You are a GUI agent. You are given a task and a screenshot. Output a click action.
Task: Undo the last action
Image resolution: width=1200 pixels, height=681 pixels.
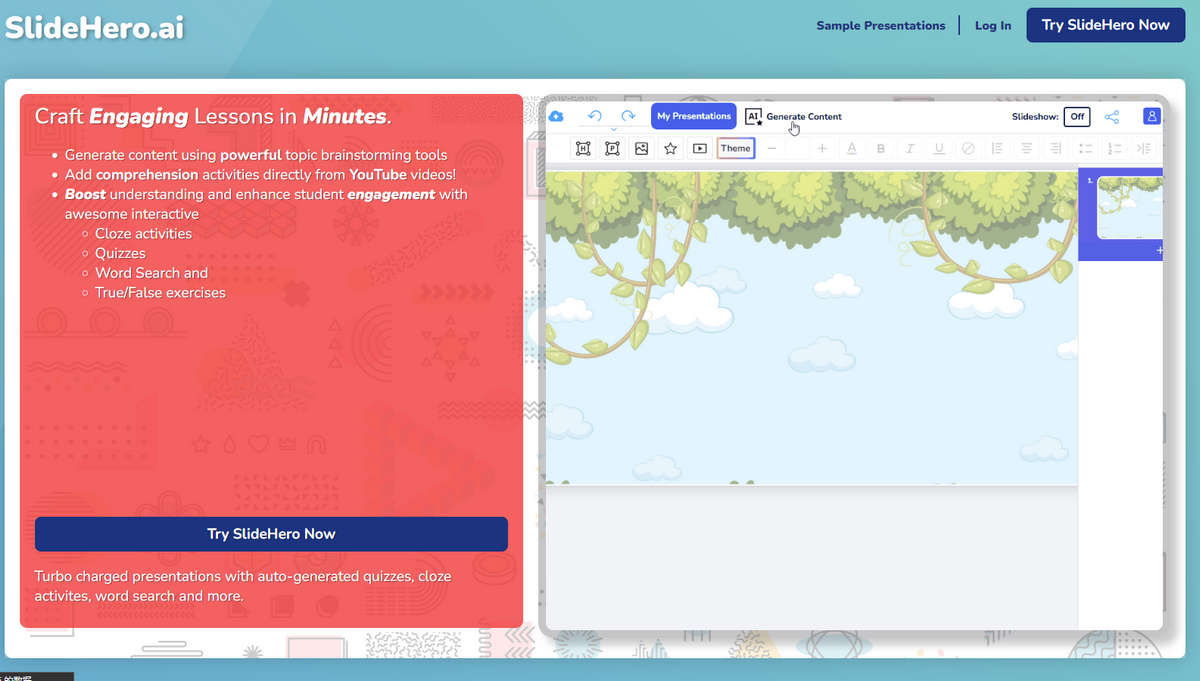594,116
